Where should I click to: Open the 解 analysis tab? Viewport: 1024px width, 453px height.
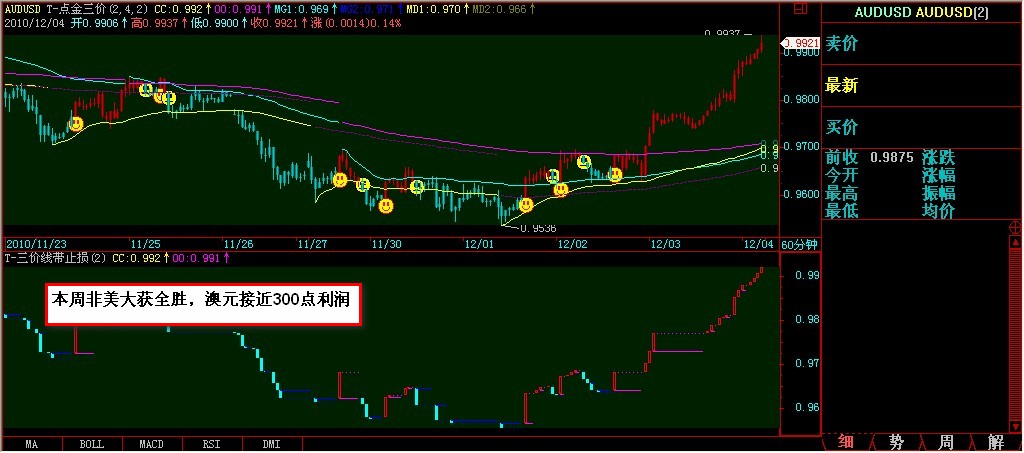997,443
